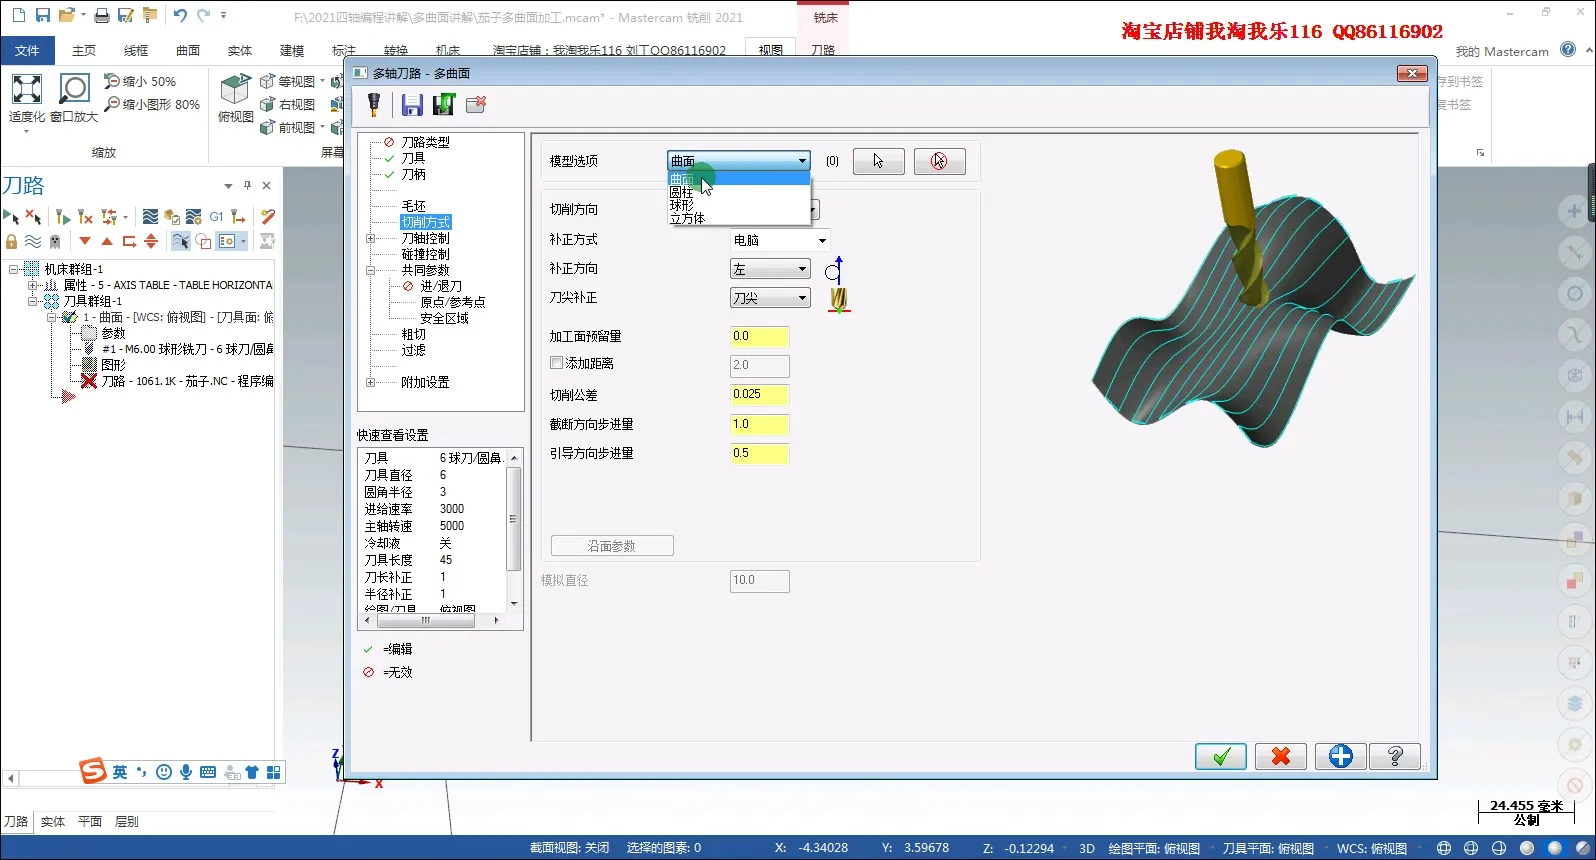Click blue plus apply button
The image size is (1596, 860).
click(x=1341, y=757)
